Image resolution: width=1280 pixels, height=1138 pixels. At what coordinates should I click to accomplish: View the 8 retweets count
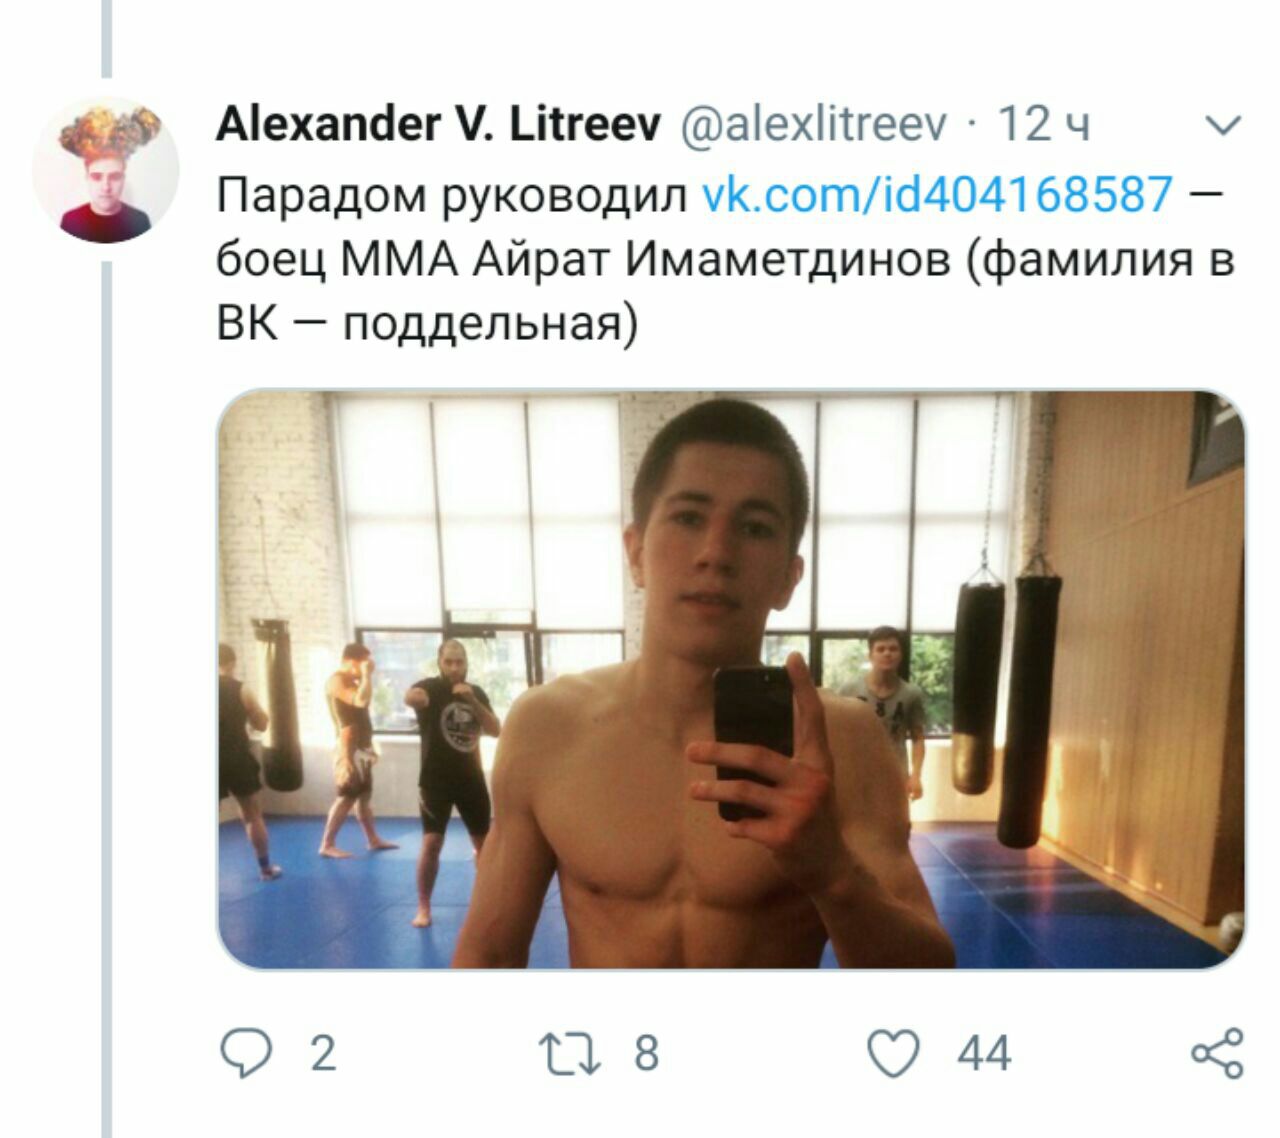click(646, 1054)
